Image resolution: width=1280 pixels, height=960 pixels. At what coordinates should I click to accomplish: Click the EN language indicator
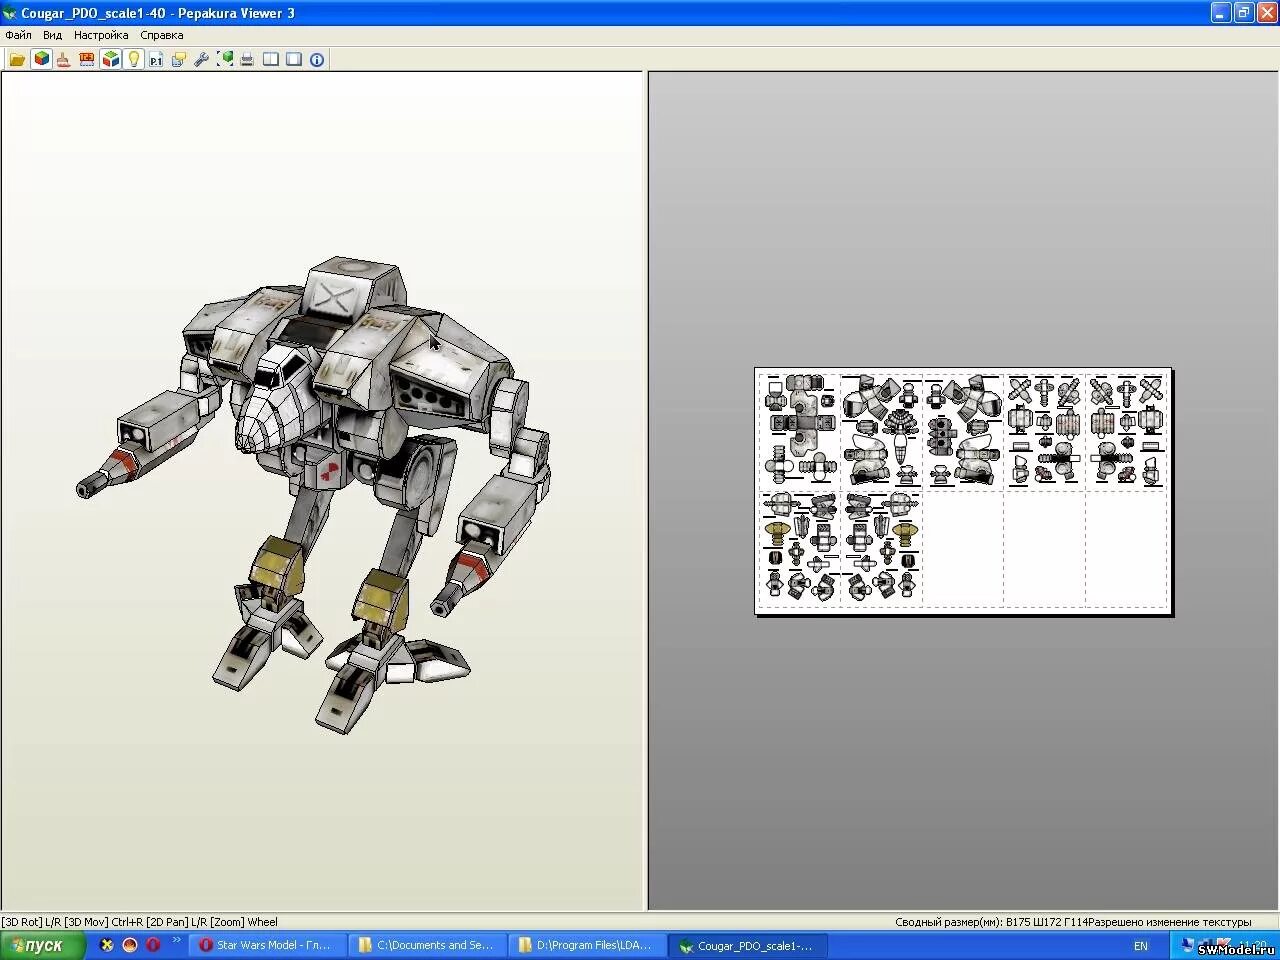[1141, 946]
